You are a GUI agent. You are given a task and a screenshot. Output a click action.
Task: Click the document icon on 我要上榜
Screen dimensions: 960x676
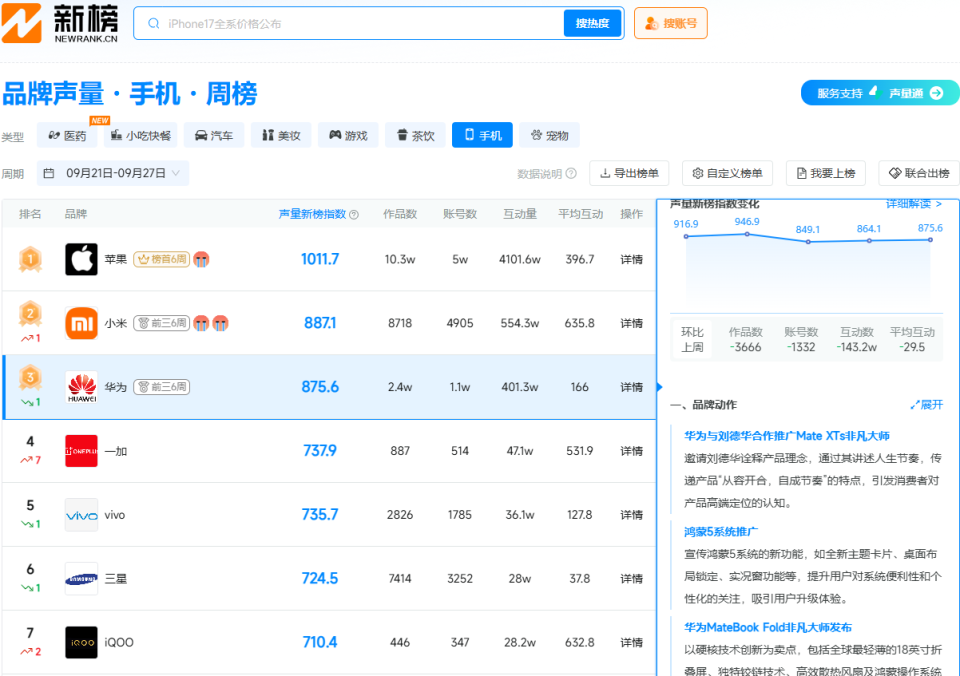click(x=798, y=173)
